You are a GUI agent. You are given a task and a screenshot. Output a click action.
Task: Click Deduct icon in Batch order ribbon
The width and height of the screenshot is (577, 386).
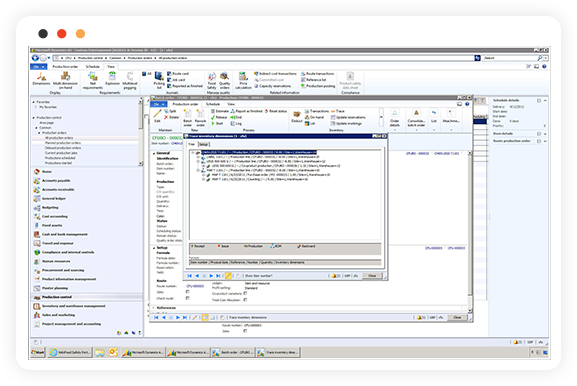tap(297, 116)
